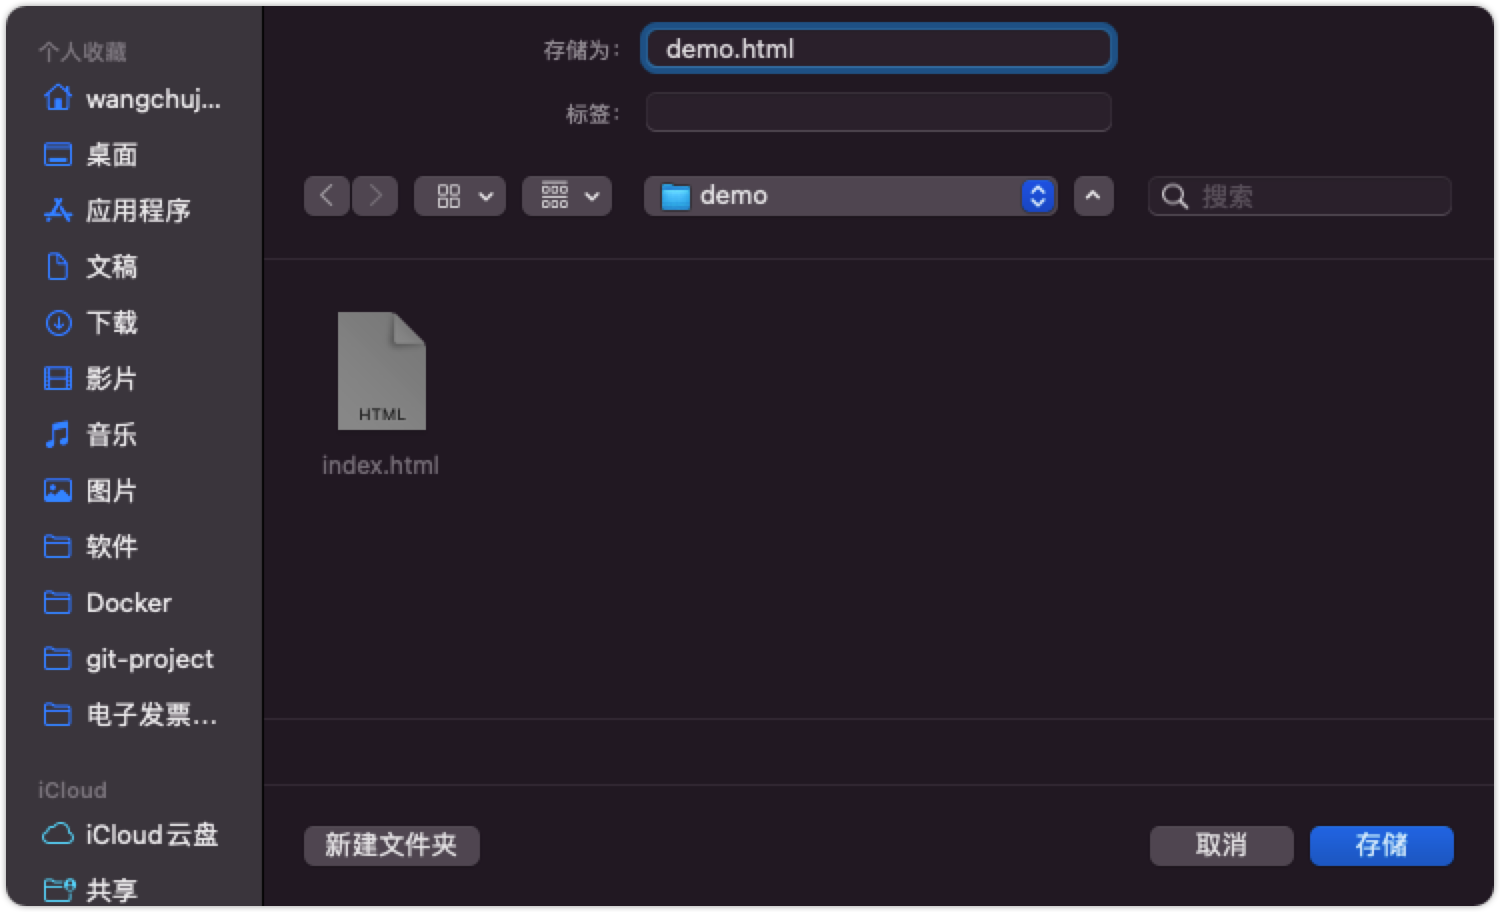Select the index.html file icon
The image size is (1500, 912).
tap(382, 371)
